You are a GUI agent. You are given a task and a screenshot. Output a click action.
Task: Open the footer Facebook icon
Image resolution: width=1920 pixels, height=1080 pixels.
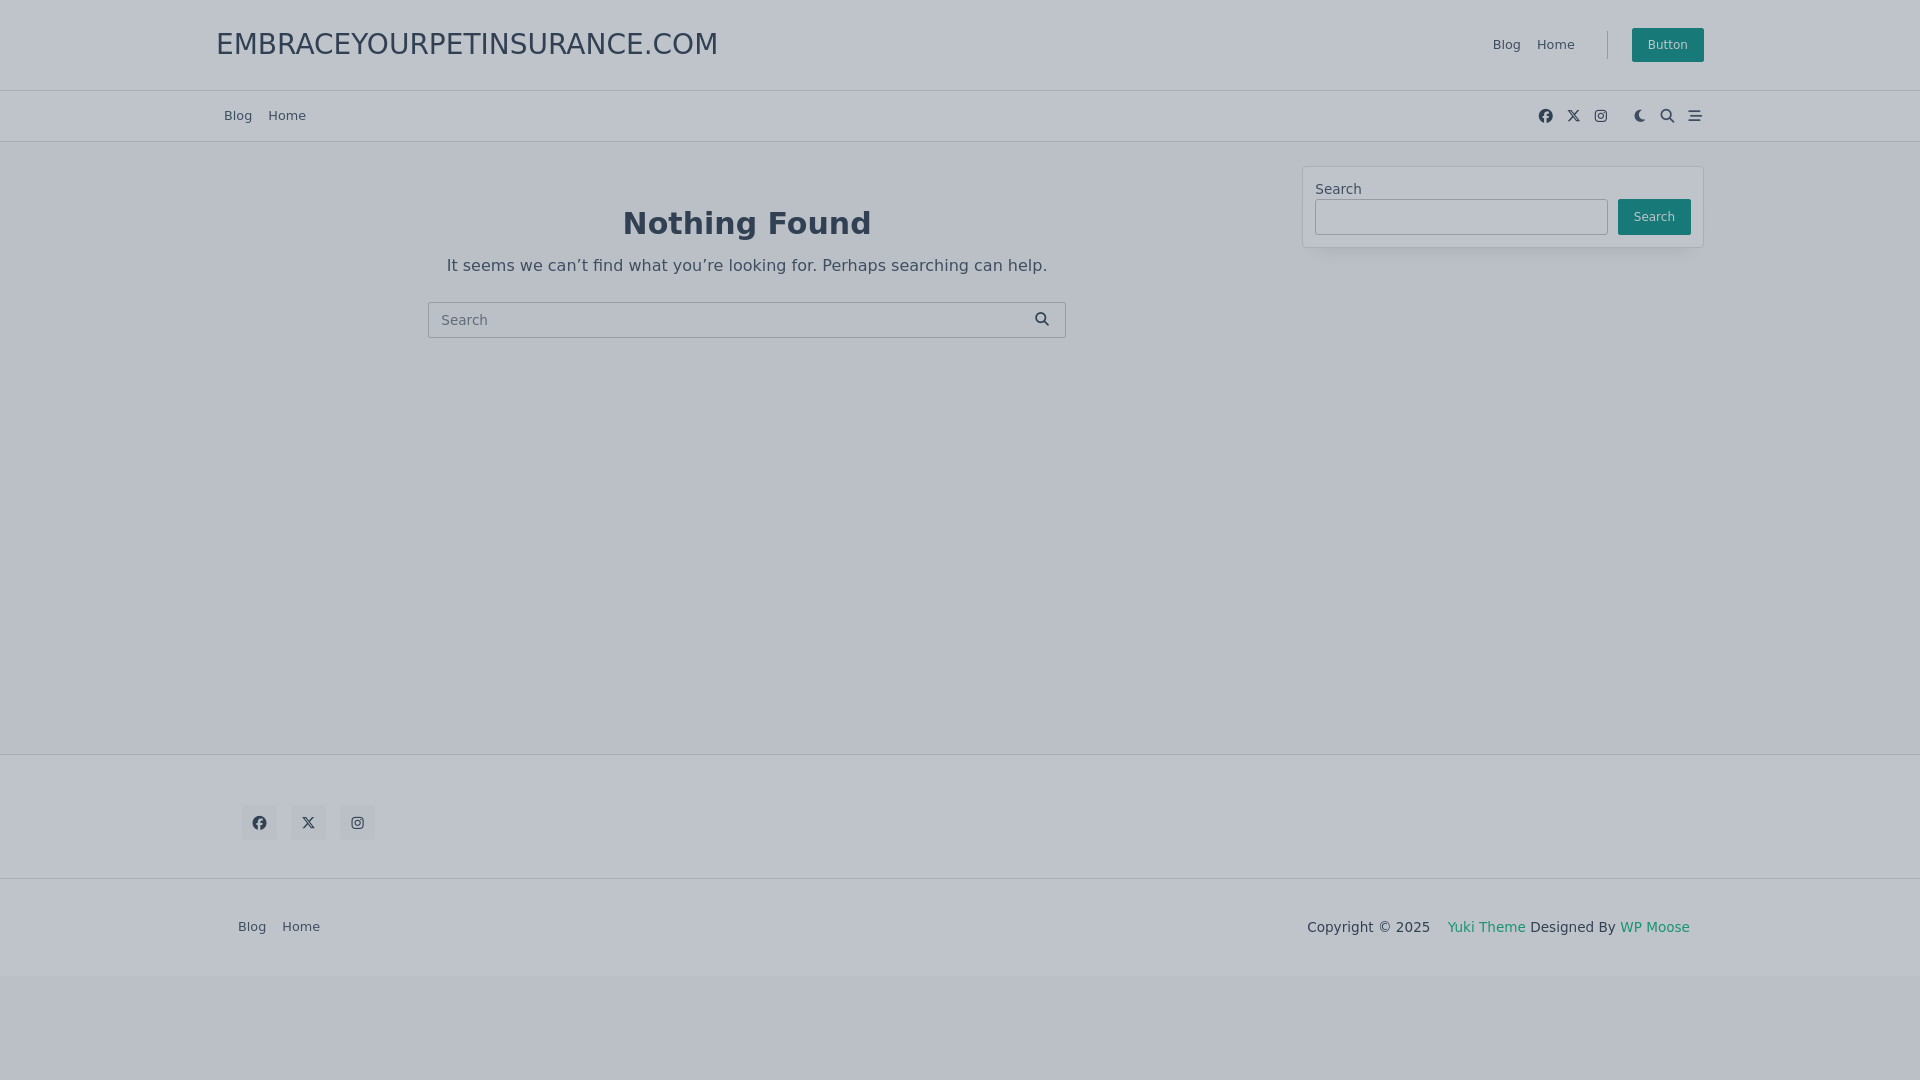coord(259,823)
